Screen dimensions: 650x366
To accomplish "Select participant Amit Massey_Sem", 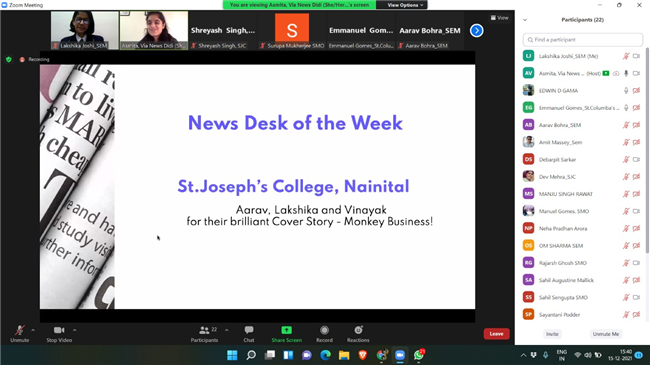I will point(582,142).
